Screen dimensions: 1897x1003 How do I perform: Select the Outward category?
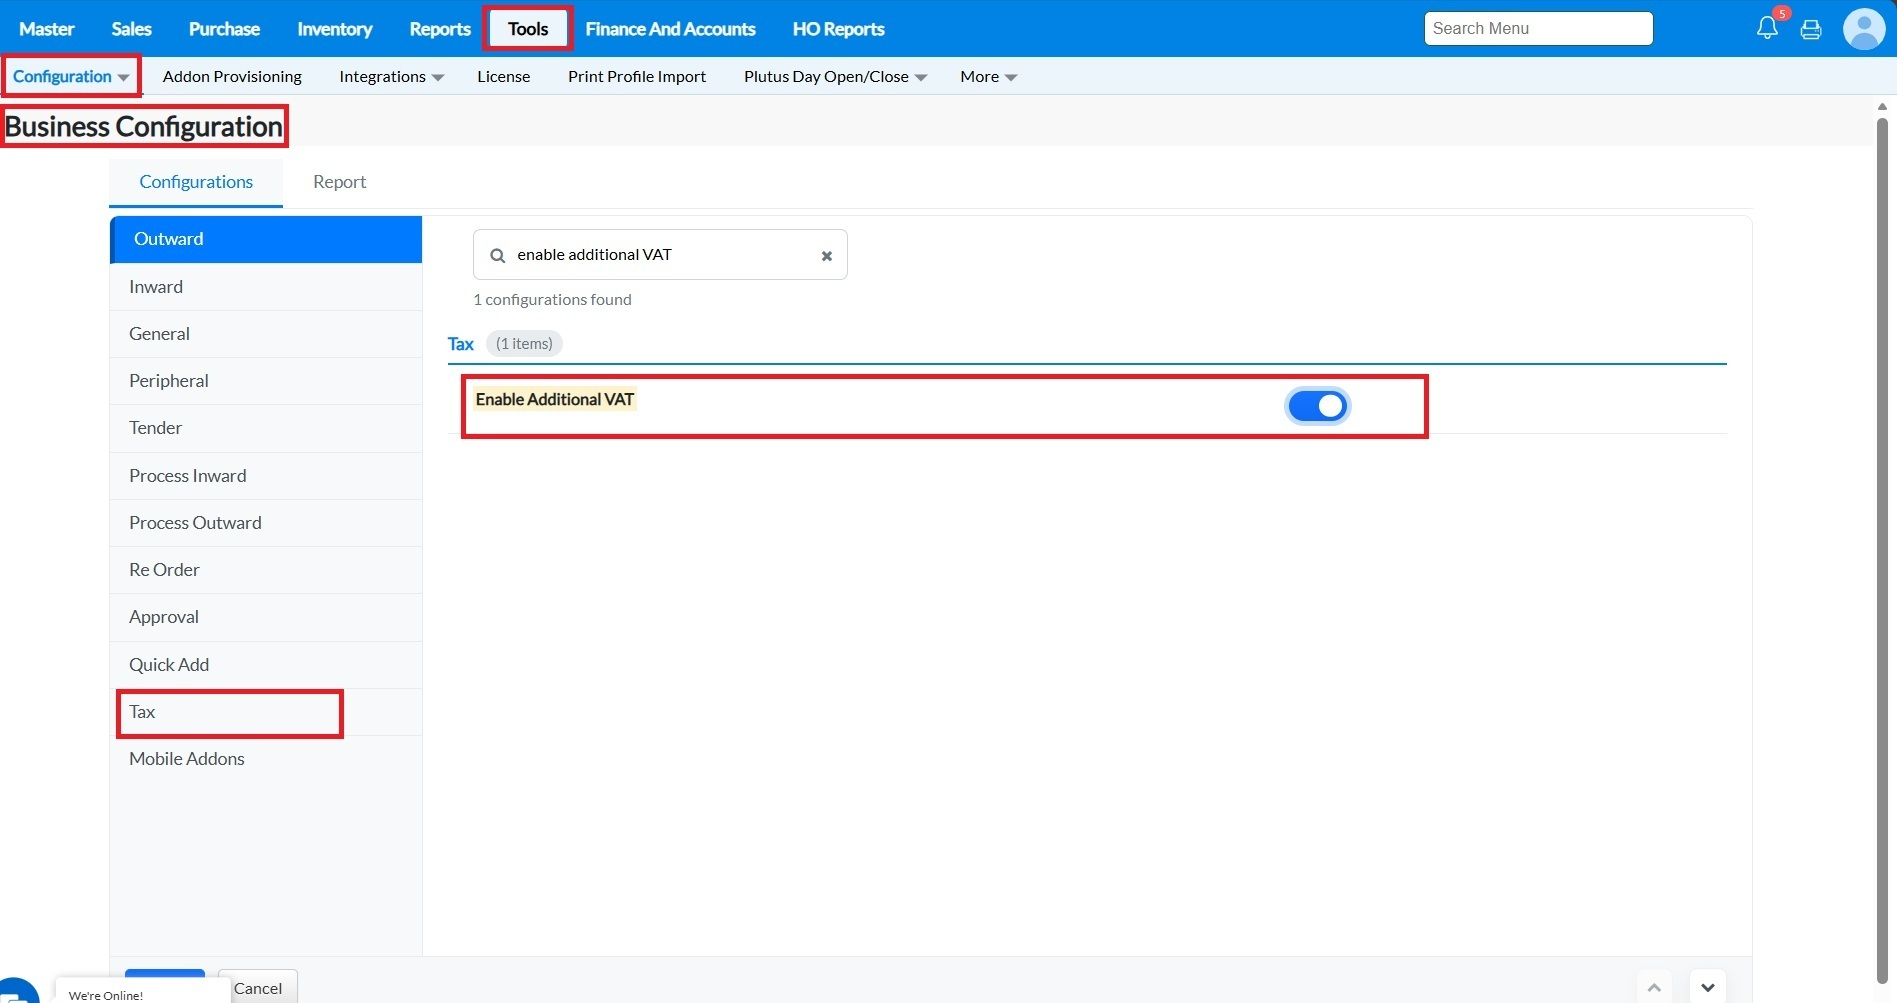(266, 239)
